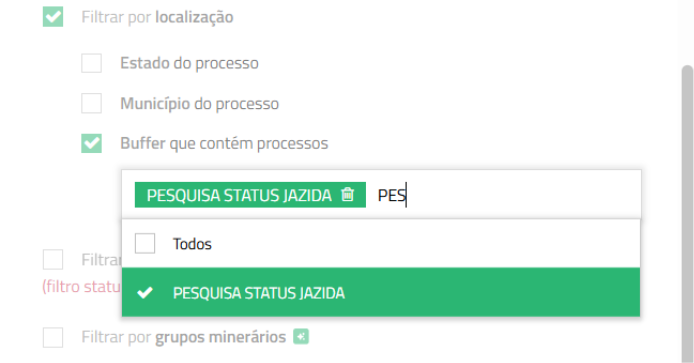The width and height of the screenshot is (694, 363).
Task: Click the Filtrar por localização label
Action: pyautogui.click(x=157, y=17)
